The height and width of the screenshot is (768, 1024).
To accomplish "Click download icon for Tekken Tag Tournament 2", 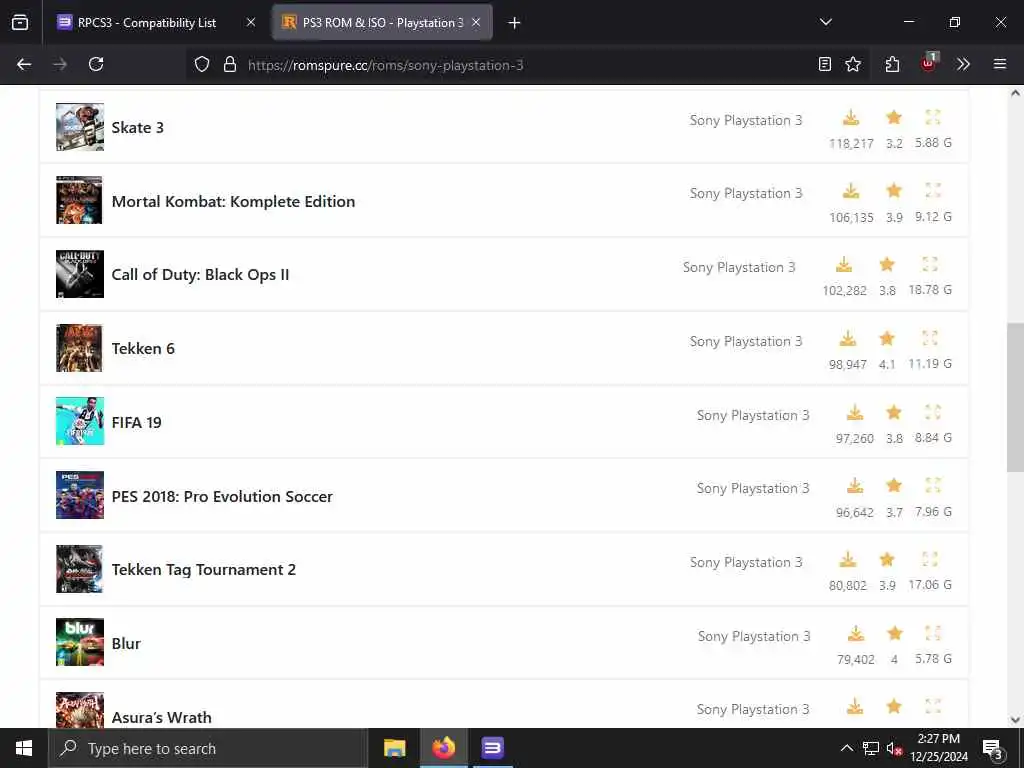I will pos(848,560).
